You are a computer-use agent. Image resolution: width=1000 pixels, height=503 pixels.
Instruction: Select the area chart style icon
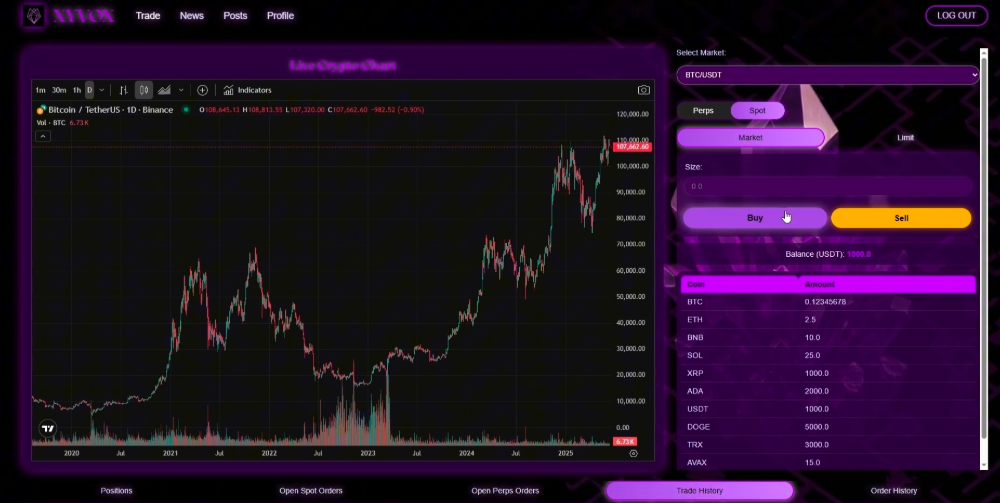point(164,90)
